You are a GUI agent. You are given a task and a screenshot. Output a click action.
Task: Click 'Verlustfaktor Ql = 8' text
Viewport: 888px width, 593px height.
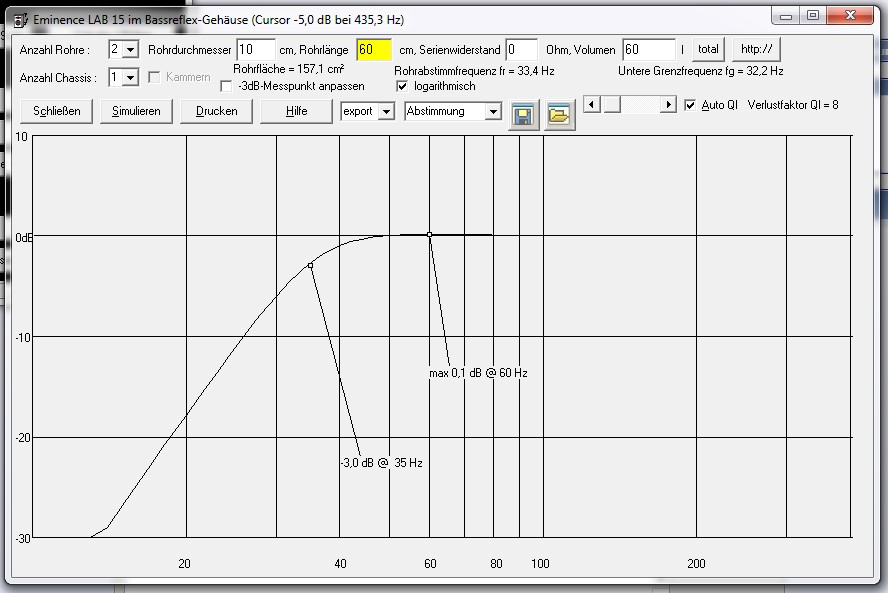(793, 105)
